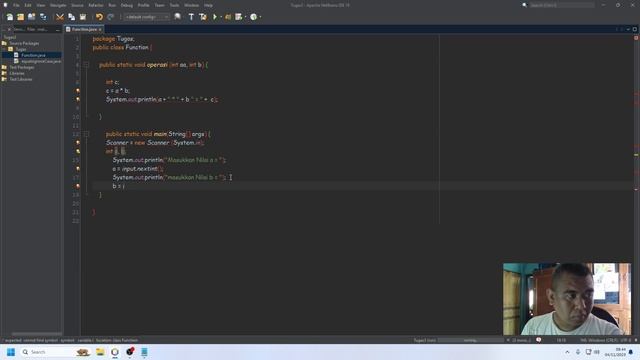Run the project with green play icon

coord(215,17)
